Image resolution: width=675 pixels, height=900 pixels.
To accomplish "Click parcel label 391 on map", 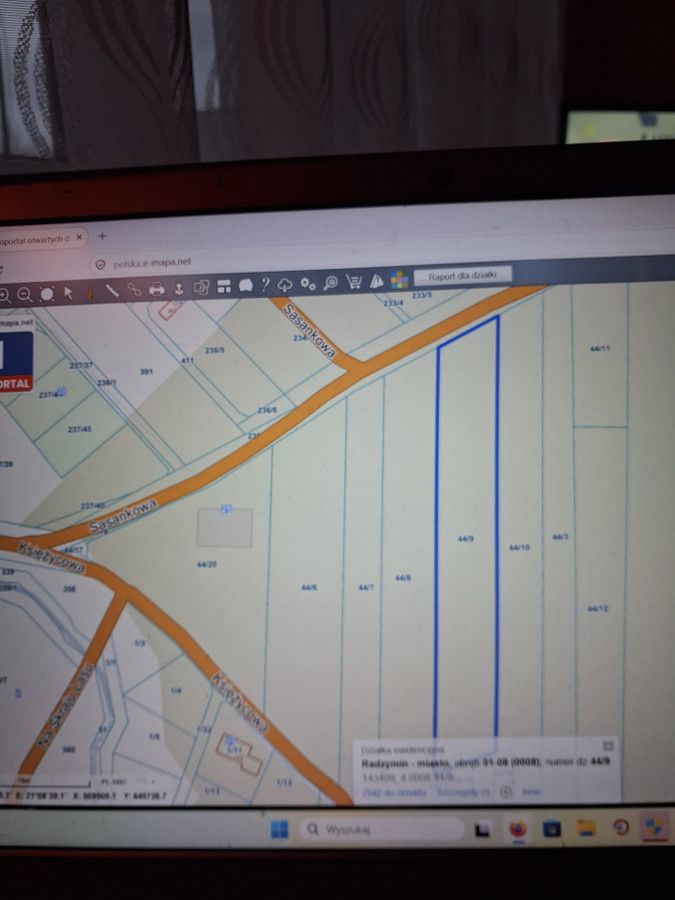I will tap(146, 372).
